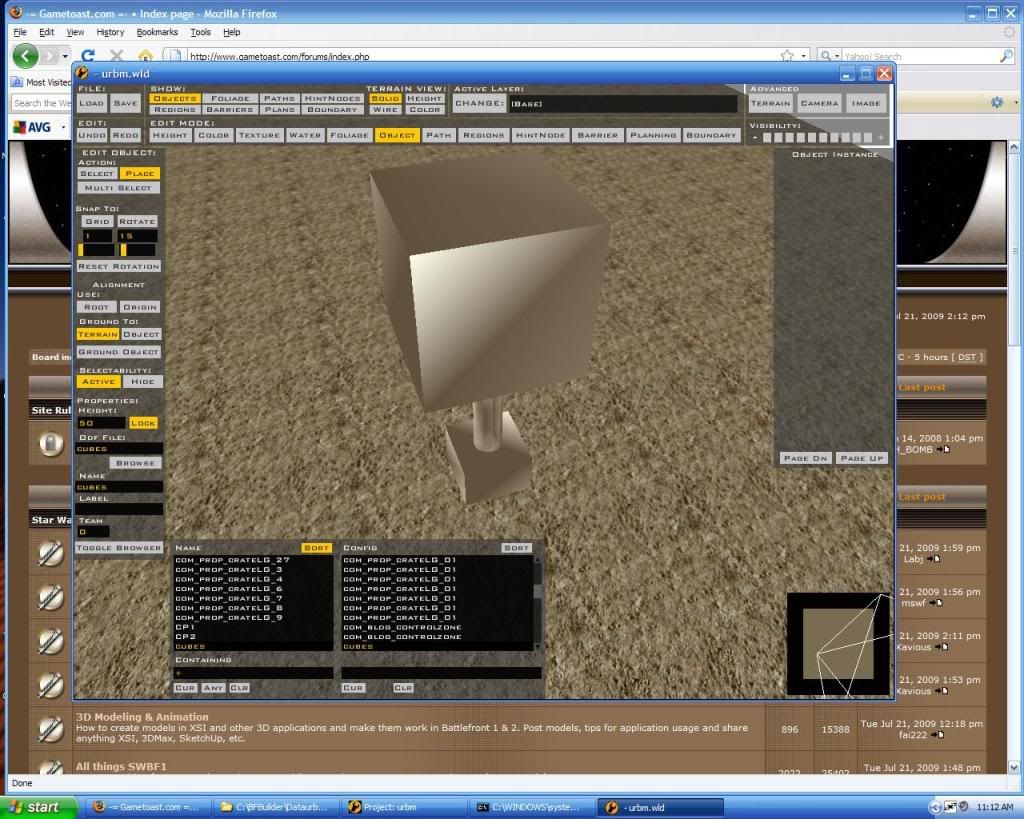Screen dimensions: 1024x819
Task: Click Firefox icon in taskbar Gametoast item
Action: [99, 807]
